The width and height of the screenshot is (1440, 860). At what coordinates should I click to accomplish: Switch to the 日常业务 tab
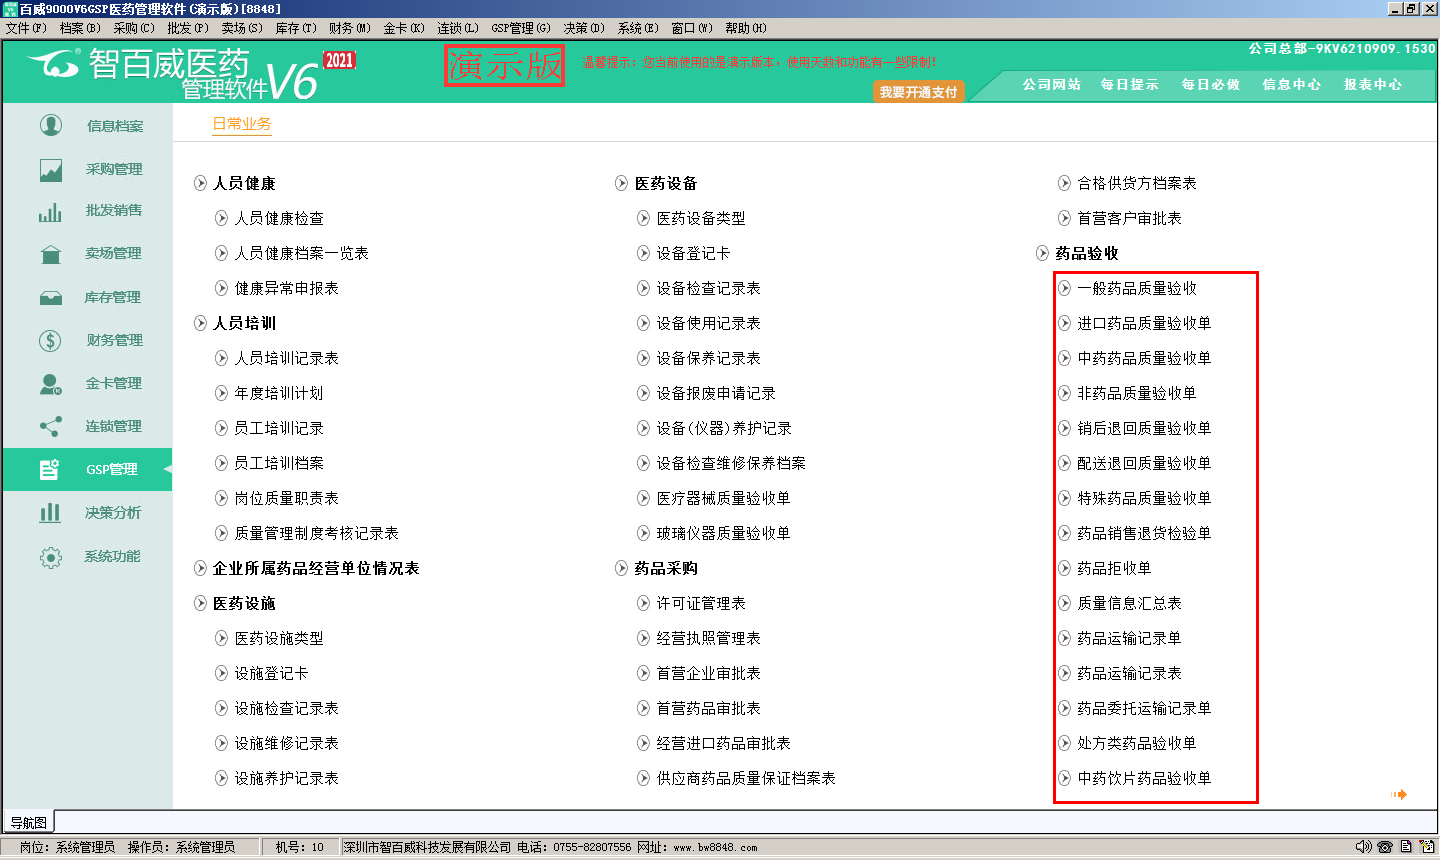(x=242, y=124)
